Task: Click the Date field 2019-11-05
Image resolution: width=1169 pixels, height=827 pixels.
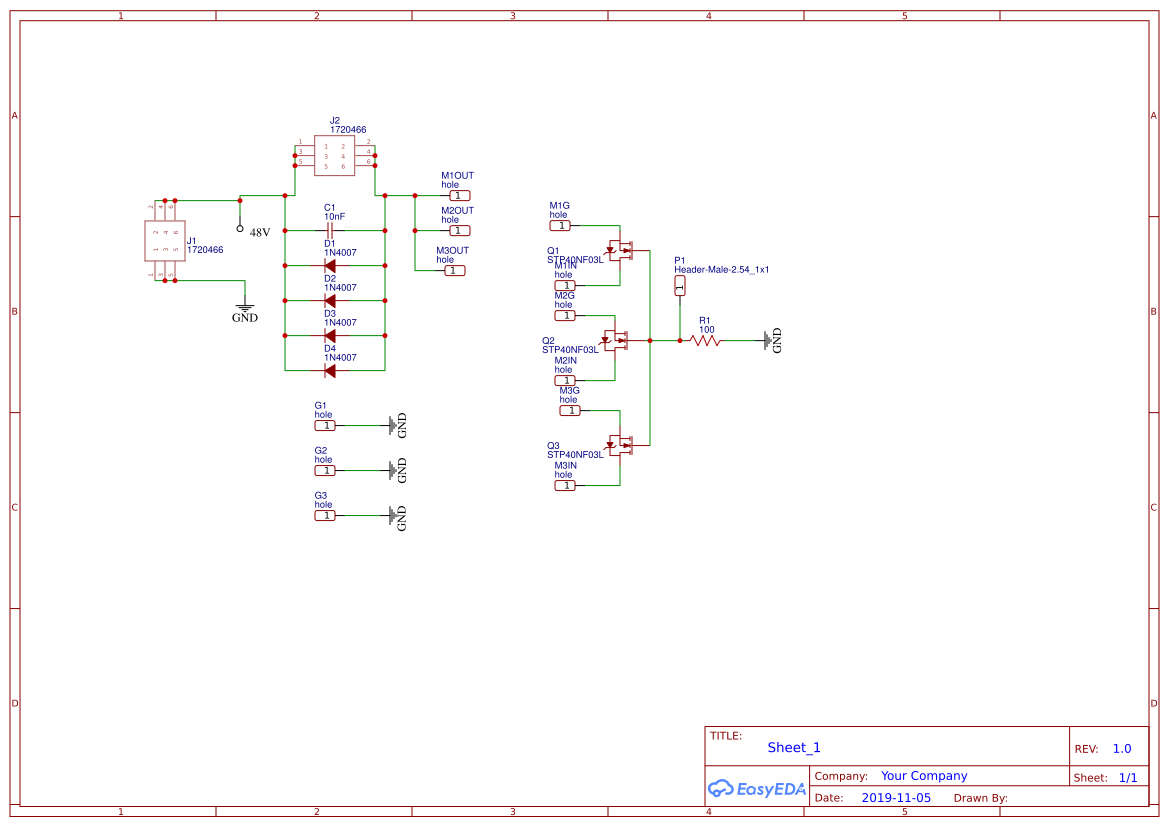Action: pyautogui.click(x=896, y=797)
